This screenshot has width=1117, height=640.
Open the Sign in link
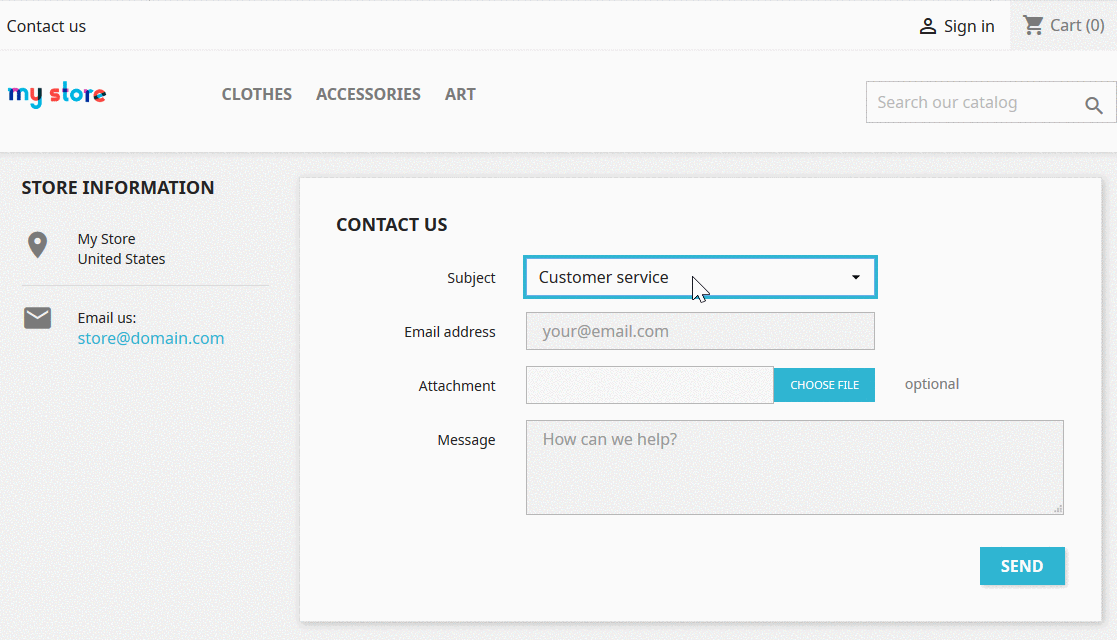click(x=968, y=27)
